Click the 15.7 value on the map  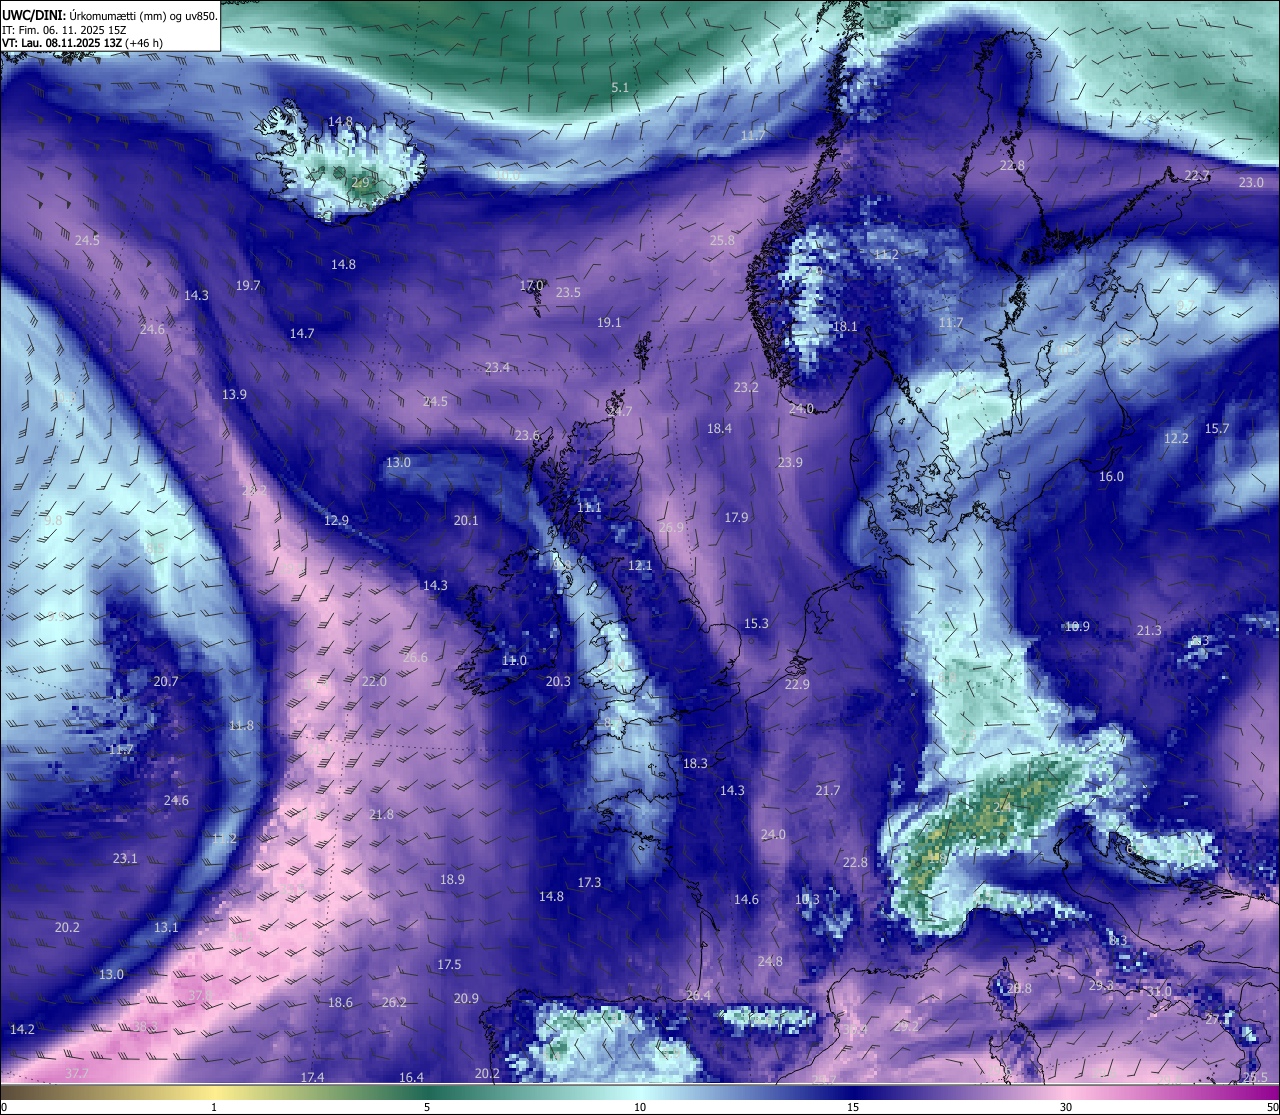pyautogui.click(x=1217, y=428)
